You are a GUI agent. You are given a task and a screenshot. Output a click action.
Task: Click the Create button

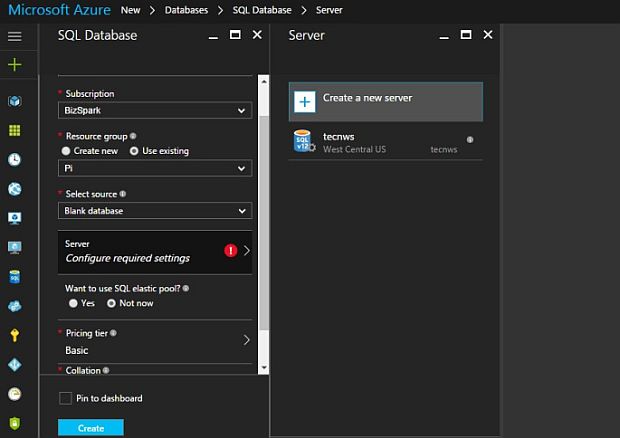[x=91, y=428]
